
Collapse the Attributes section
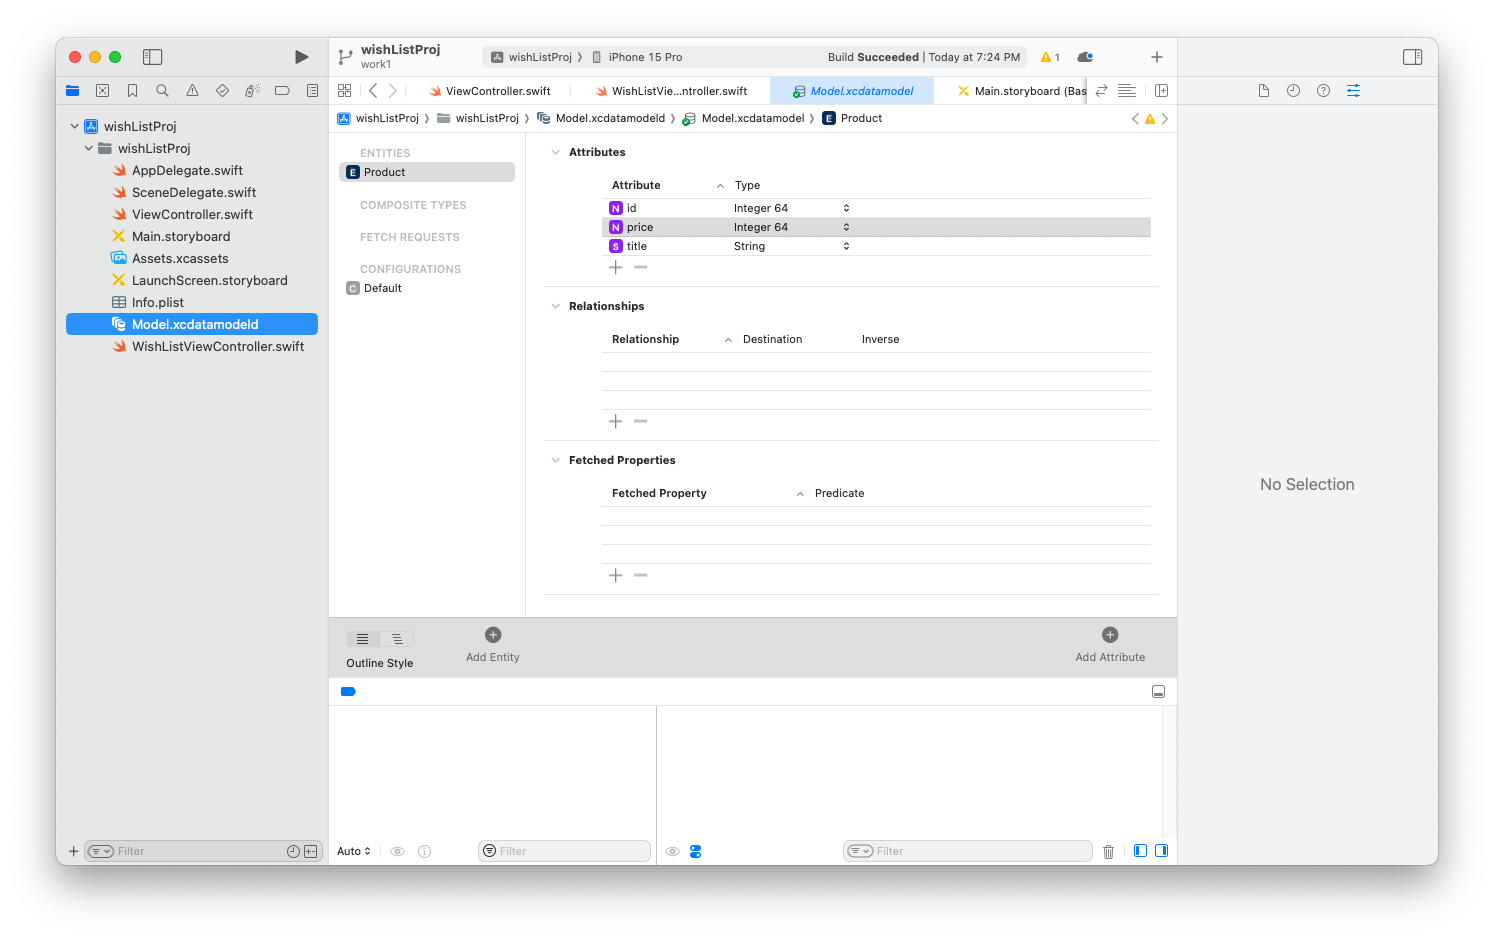click(556, 152)
